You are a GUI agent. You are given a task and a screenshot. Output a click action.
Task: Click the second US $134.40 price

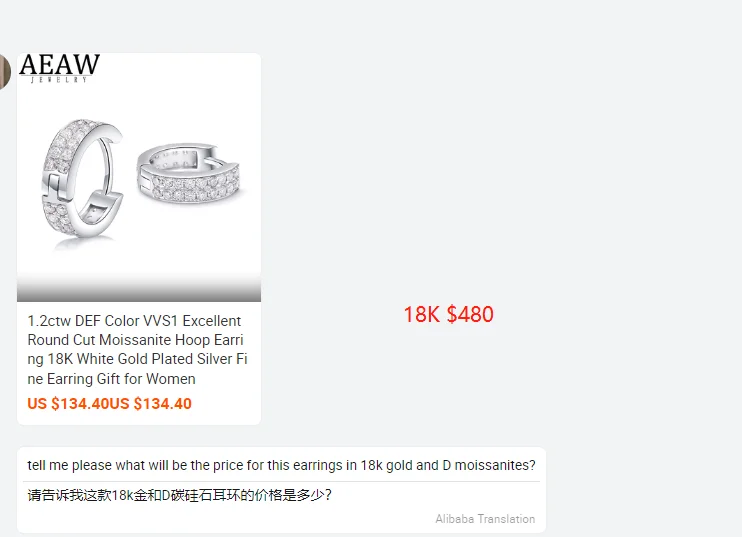[150, 404]
